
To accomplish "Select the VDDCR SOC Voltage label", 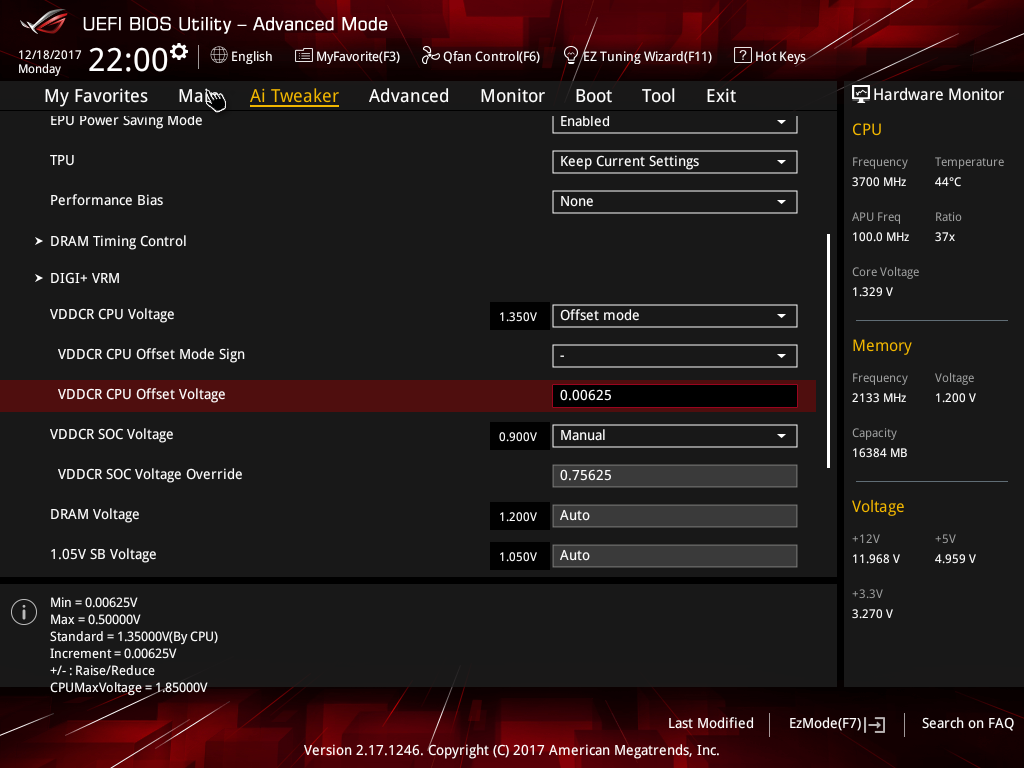I will pyautogui.click(x=112, y=434).
